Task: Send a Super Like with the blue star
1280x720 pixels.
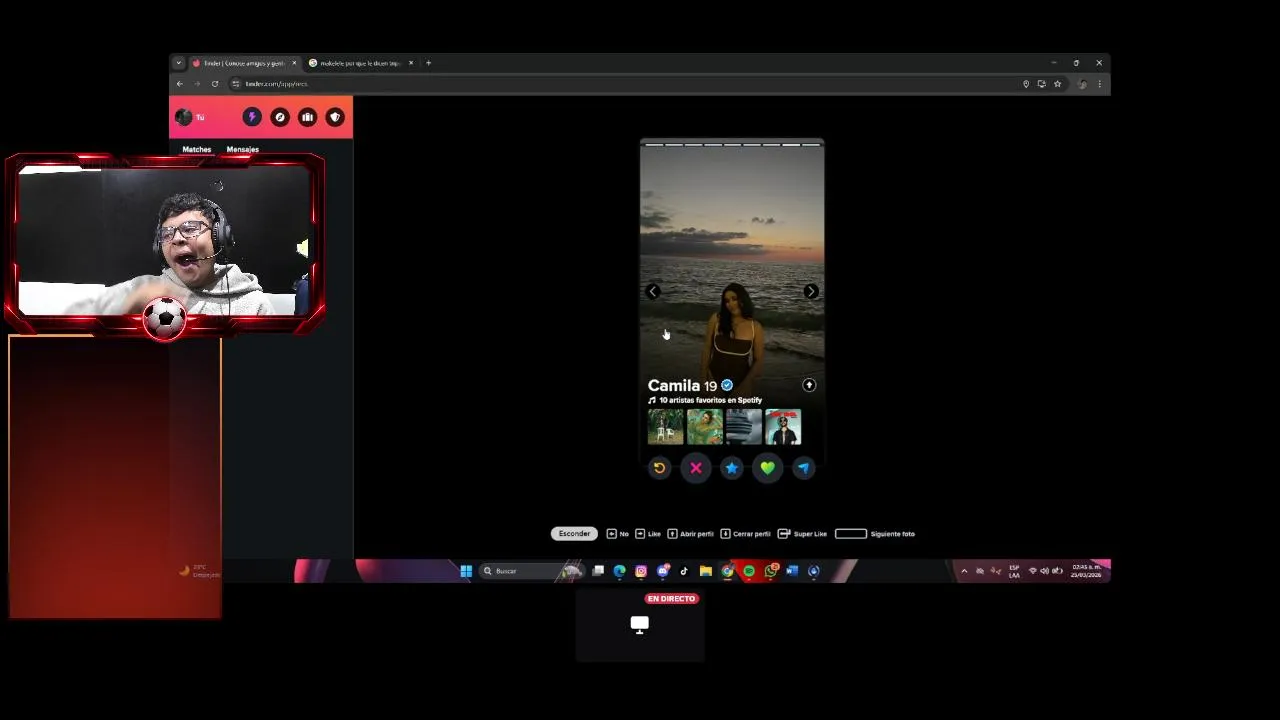Action: (x=732, y=468)
